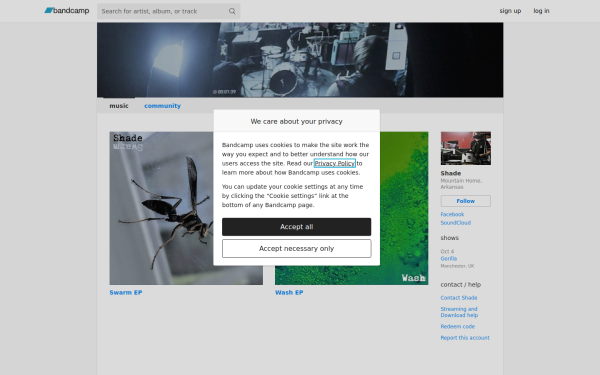The height and width of the screenshot is (375, 600).
Task: Click the Contact Shade link
Action: coord(459,298)
